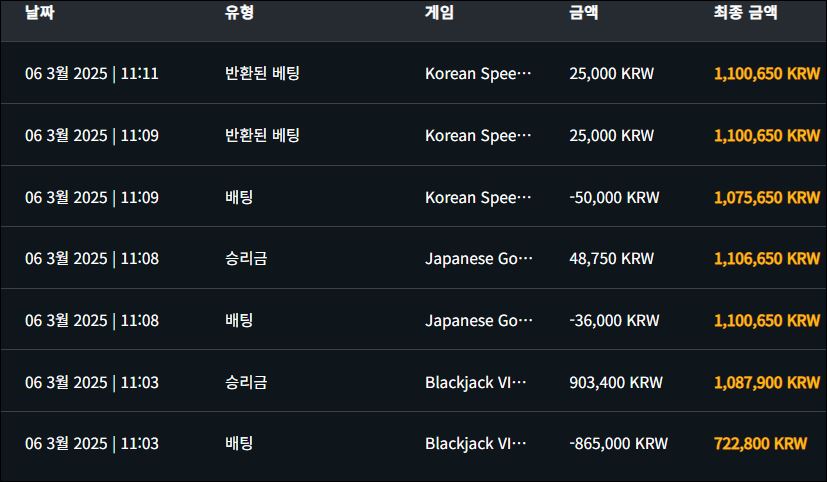Image resolution: width=827 pixels, height=482 pixels.
Task: Click the -865,000 KRW bet amount
Action: pos(618,443)
